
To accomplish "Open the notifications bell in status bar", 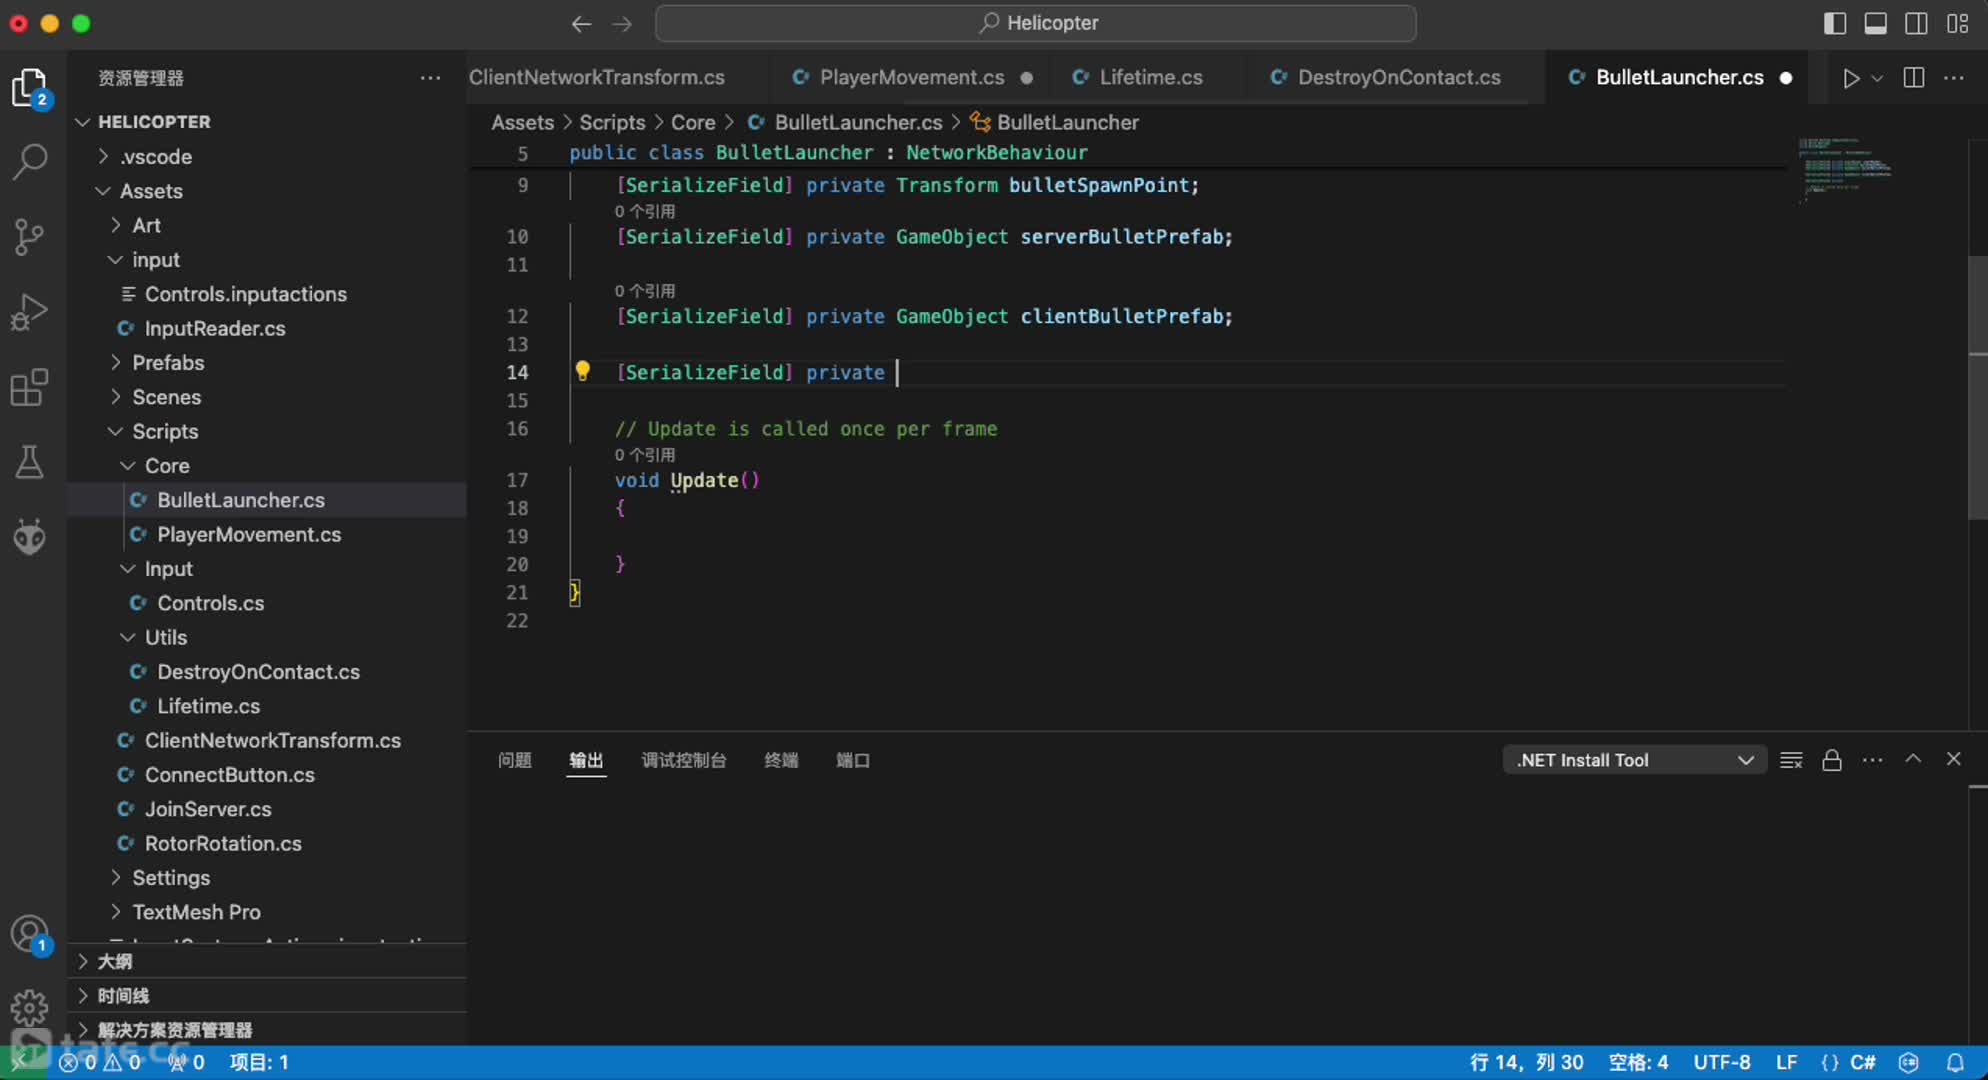I will (x=1955, y=1062).
